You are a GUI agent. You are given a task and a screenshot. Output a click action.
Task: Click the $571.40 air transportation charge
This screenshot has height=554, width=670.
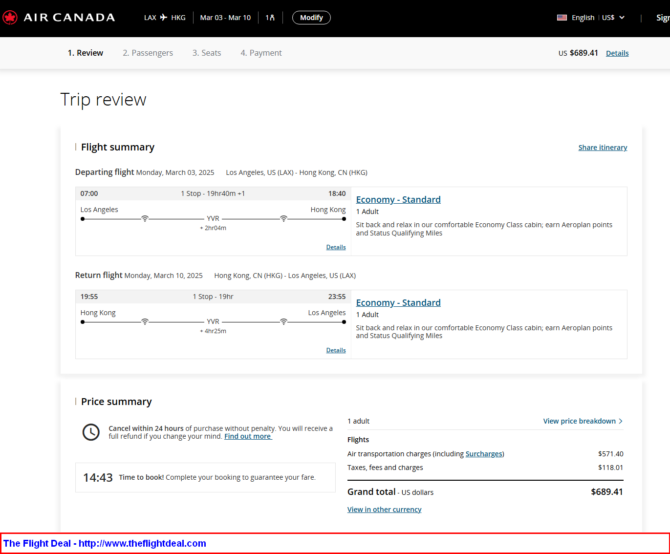pos(611,454)
